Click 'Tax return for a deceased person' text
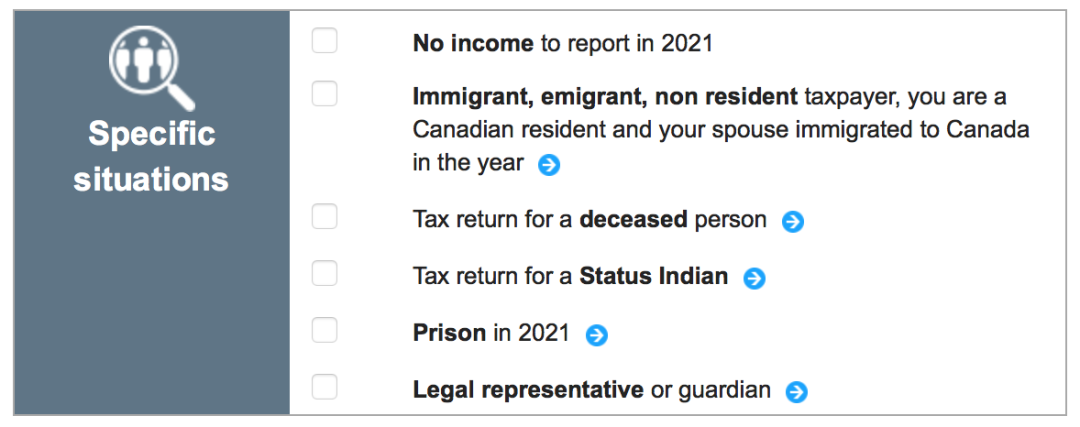 point(589,219)
